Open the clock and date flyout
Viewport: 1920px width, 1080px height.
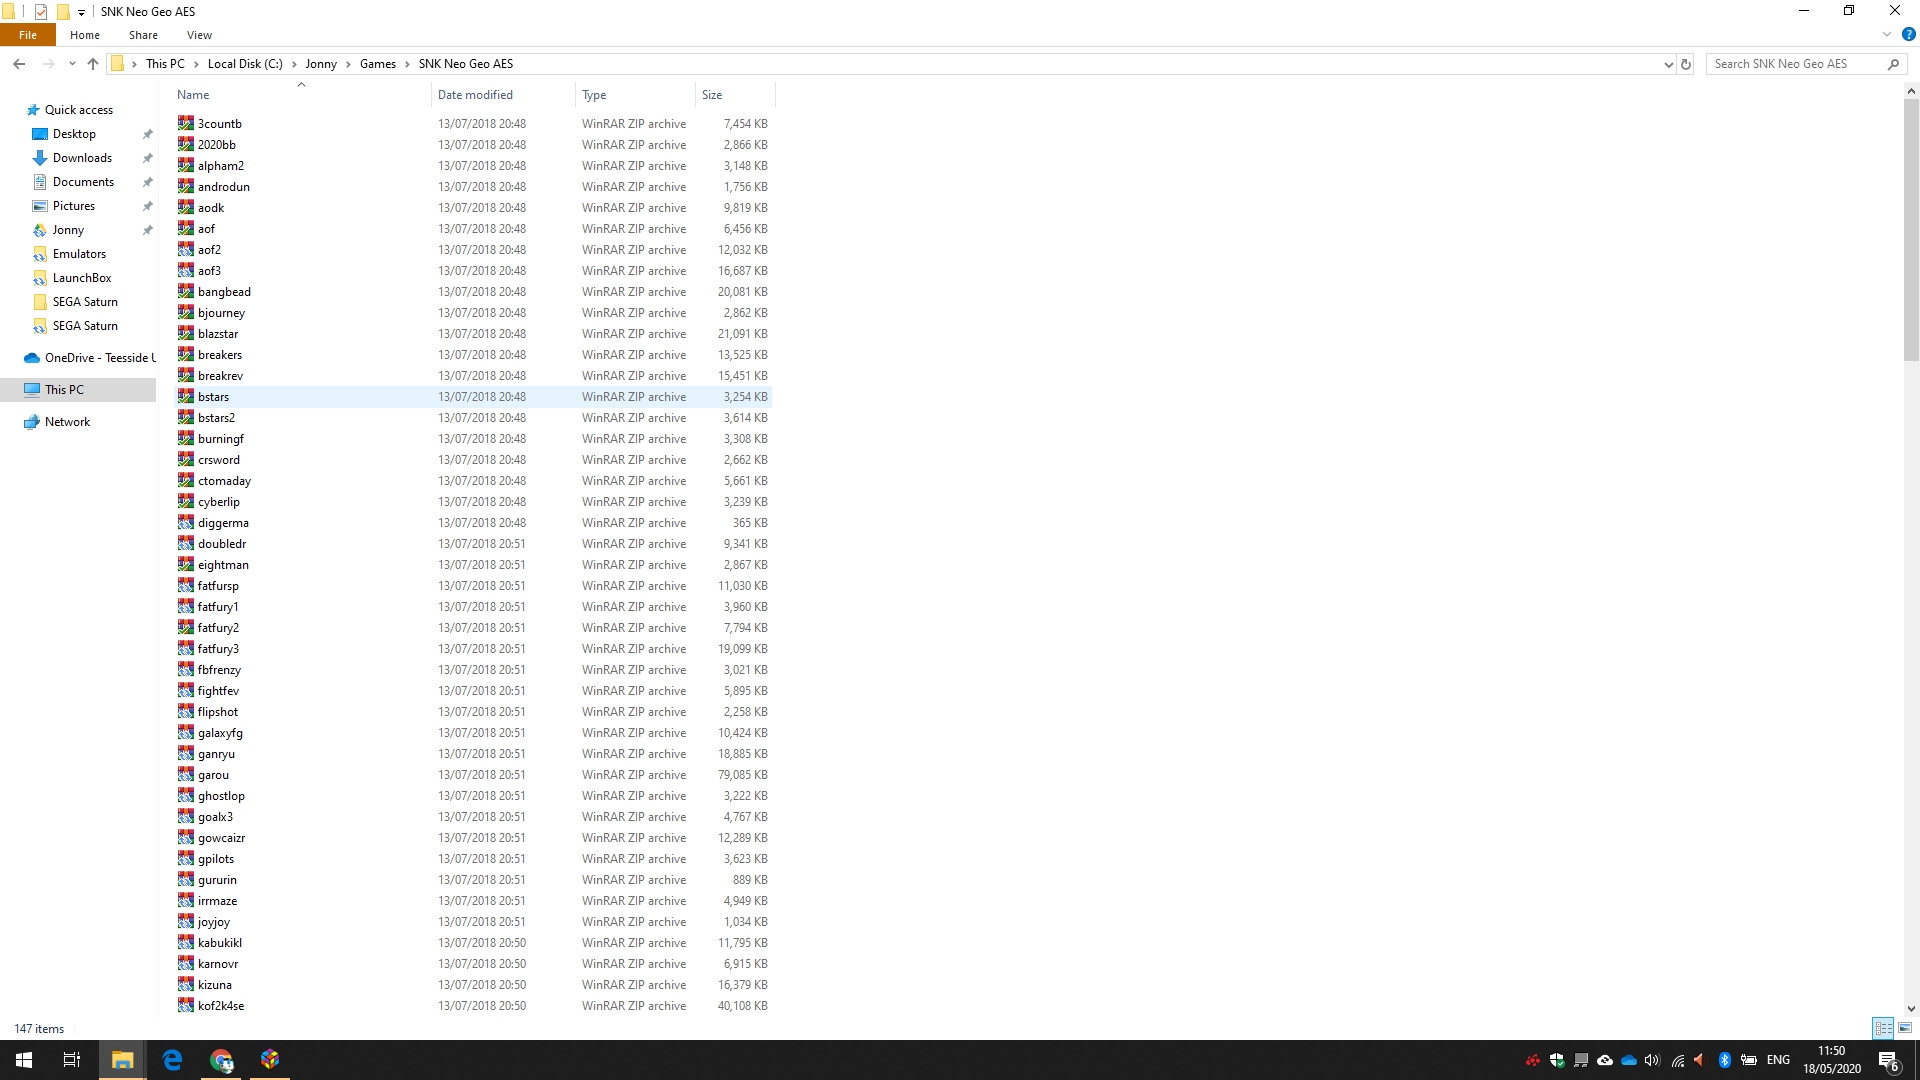coord(1832,1060)
